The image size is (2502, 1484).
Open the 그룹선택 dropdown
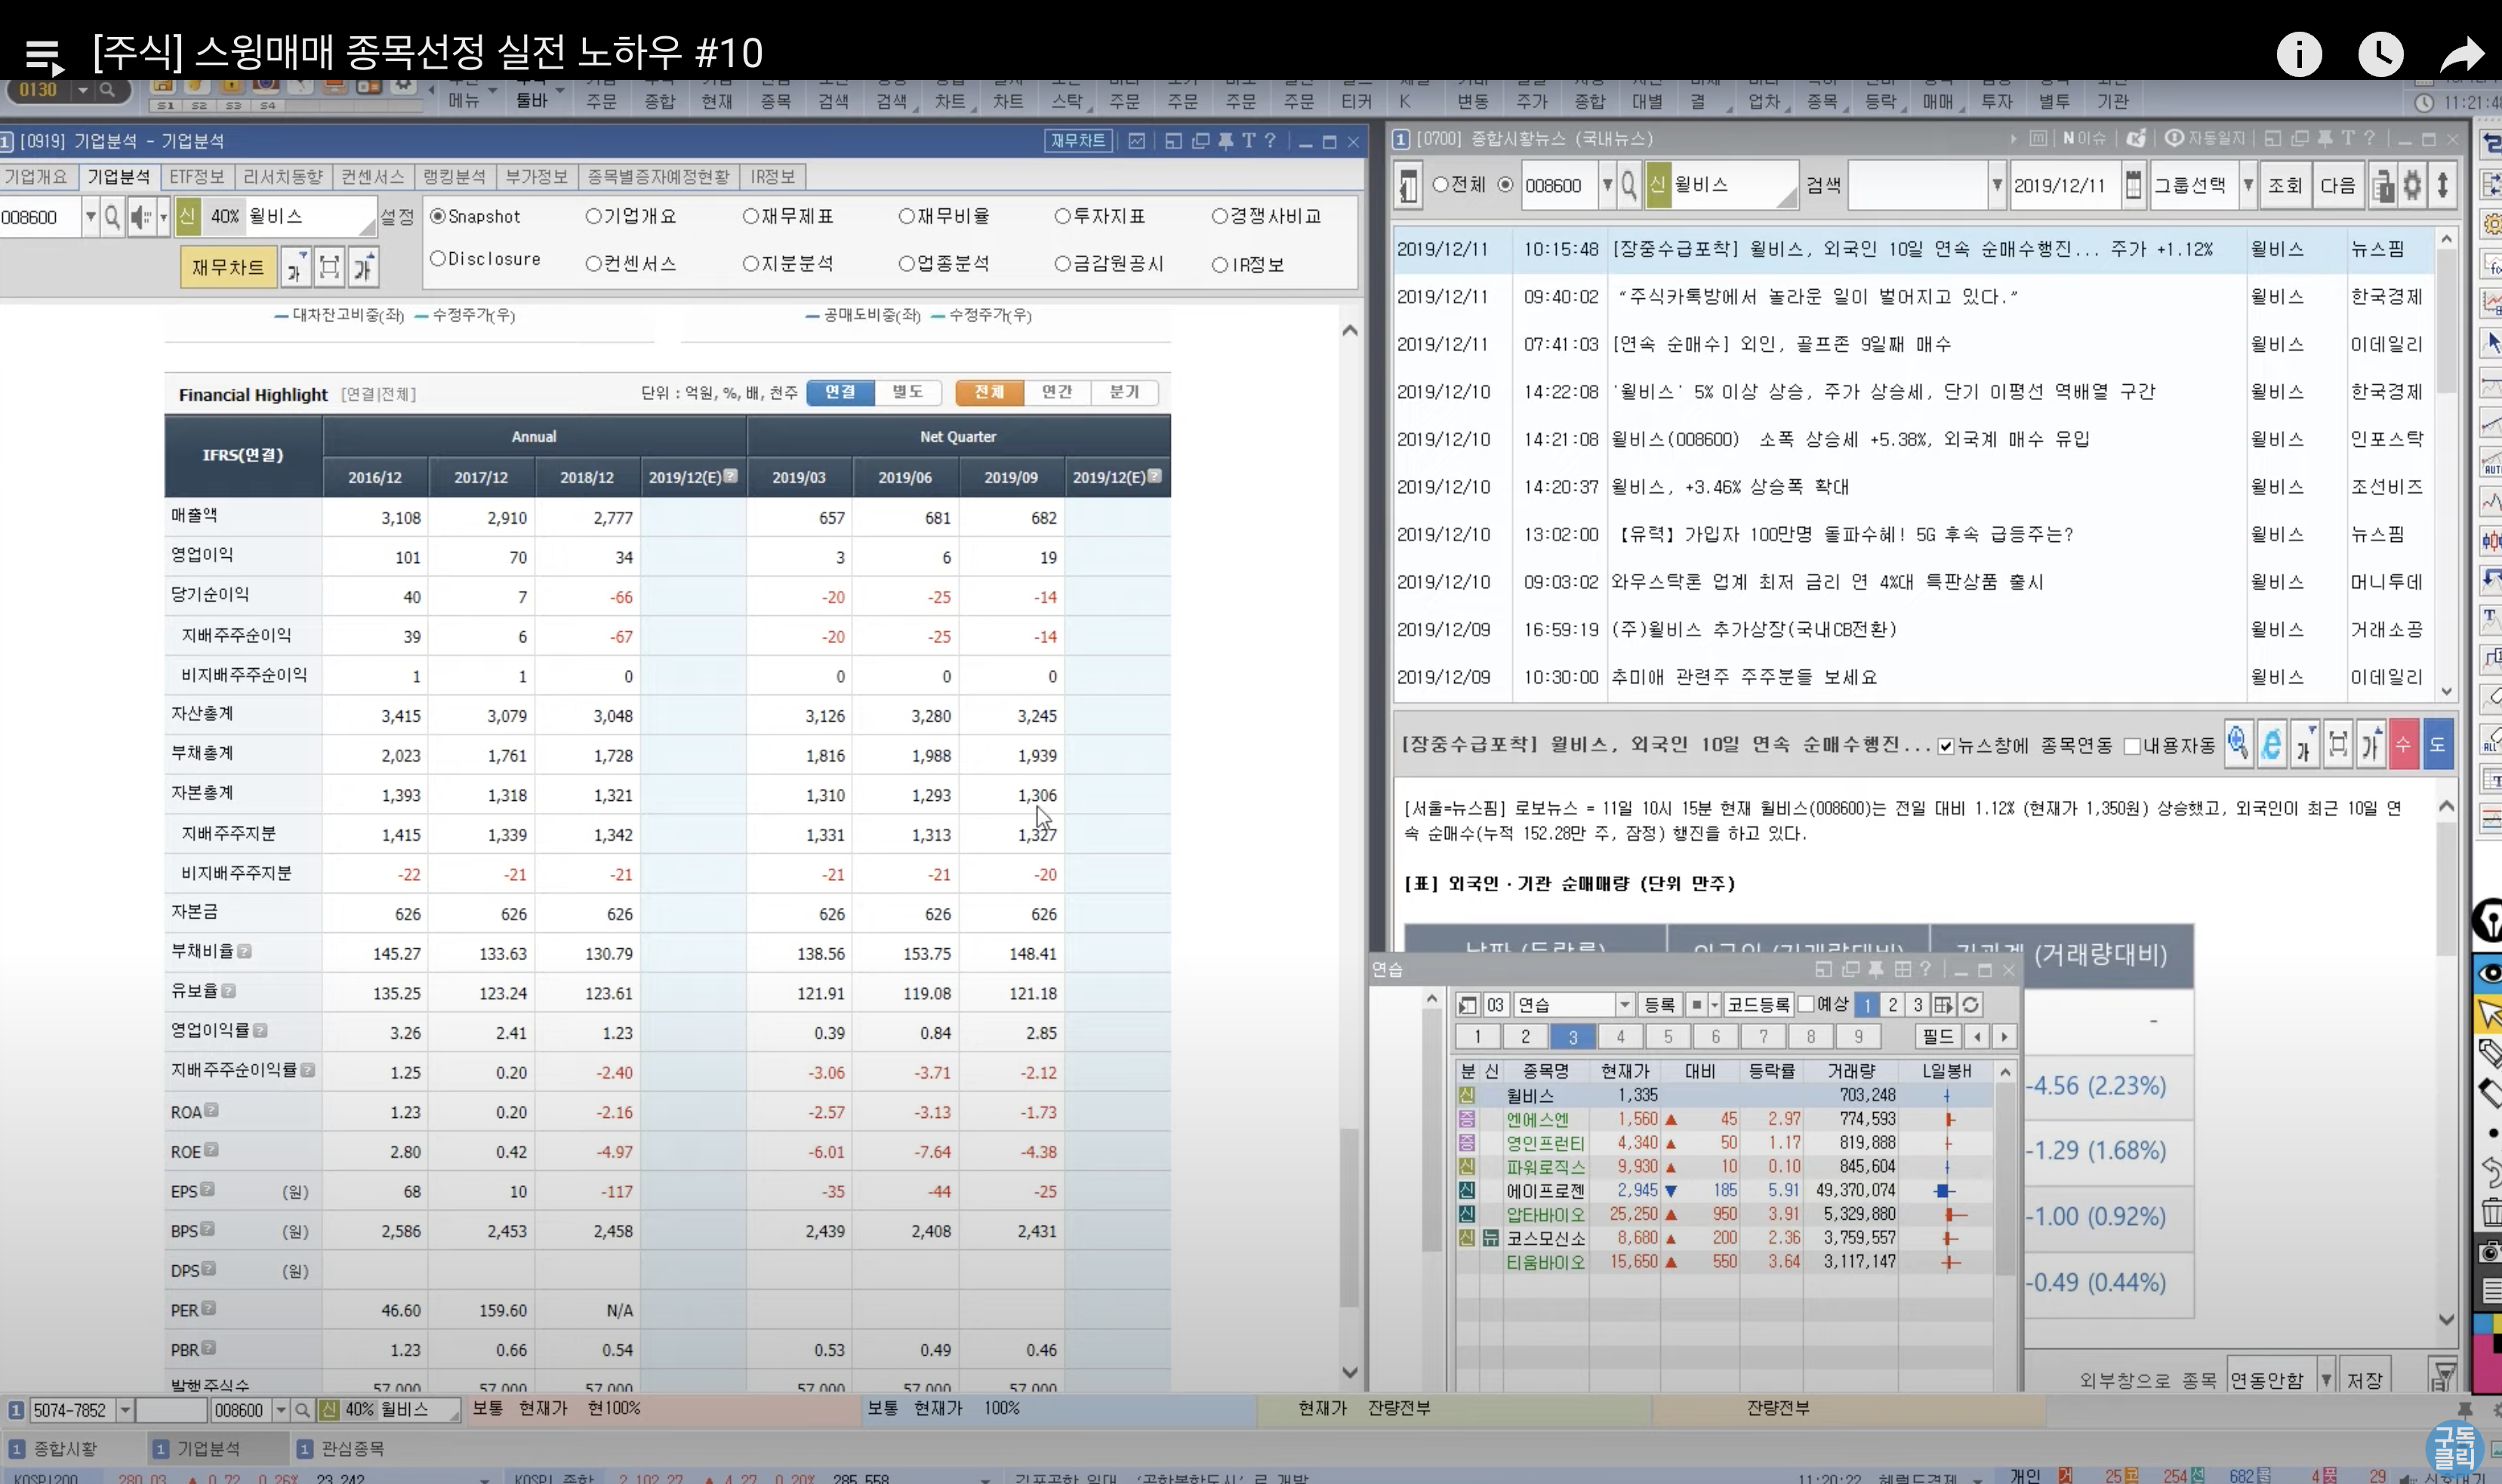[2248, 185]
